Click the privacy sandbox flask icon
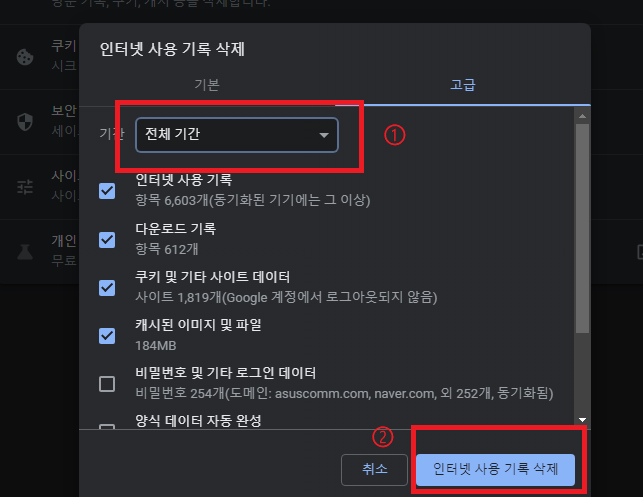643x497 pixels. tap(25, 252)
